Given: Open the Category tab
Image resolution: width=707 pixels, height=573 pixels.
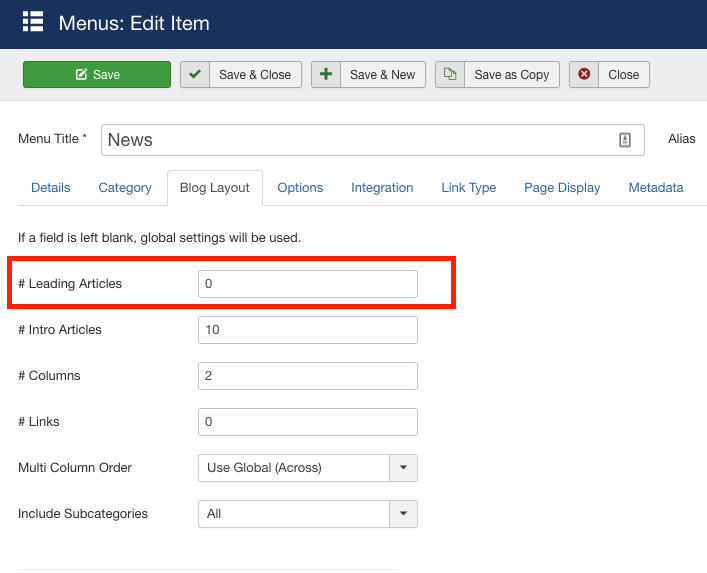Looking at the screenshot, I should 125,188.
